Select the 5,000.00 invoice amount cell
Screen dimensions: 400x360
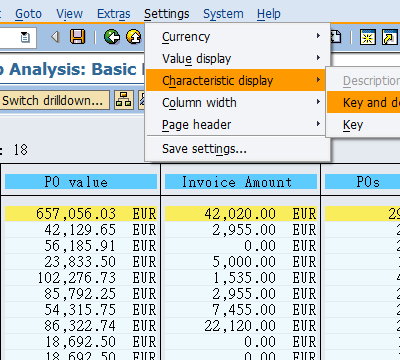241,262
